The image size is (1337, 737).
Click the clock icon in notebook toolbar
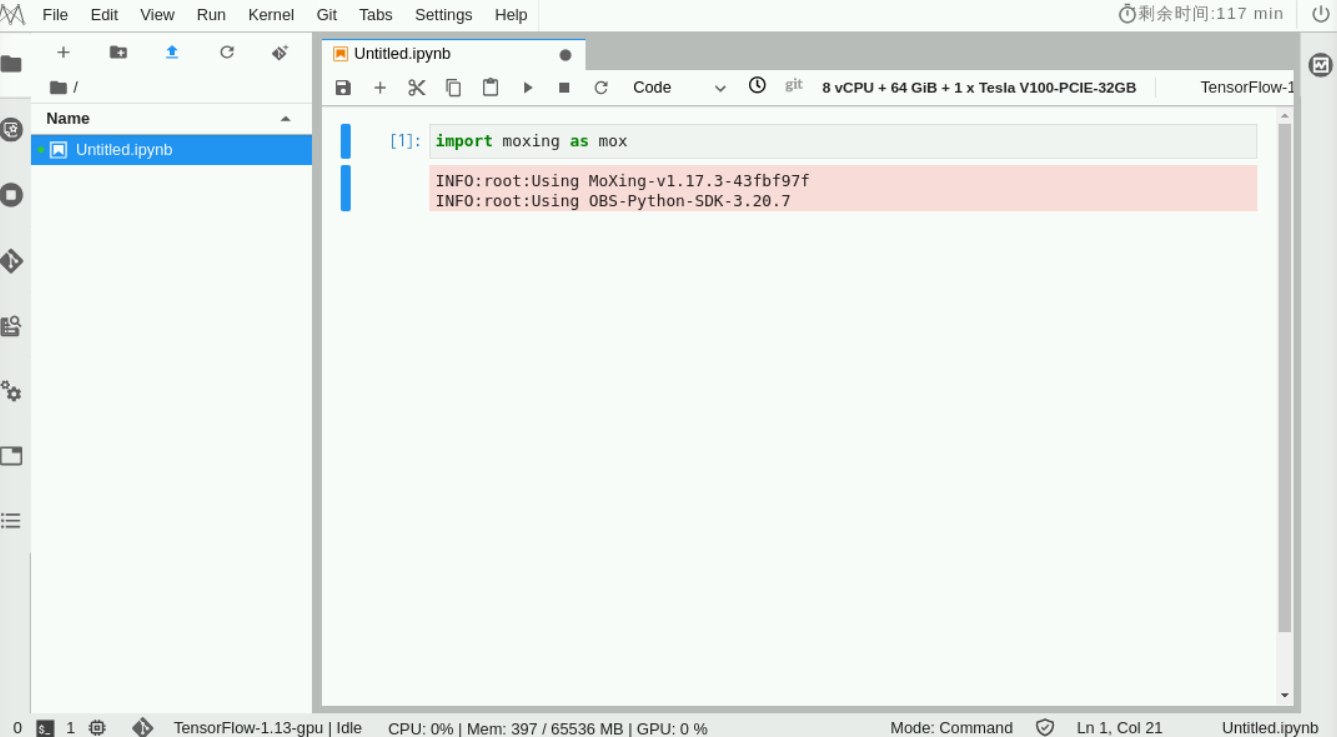pos(757,85)
